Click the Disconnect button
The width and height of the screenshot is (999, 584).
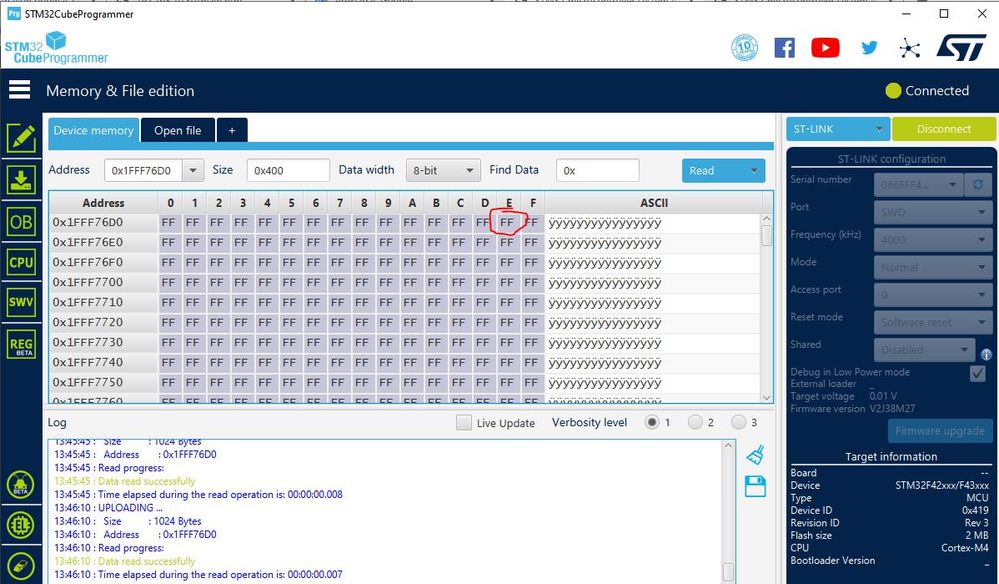click(944, 129)
